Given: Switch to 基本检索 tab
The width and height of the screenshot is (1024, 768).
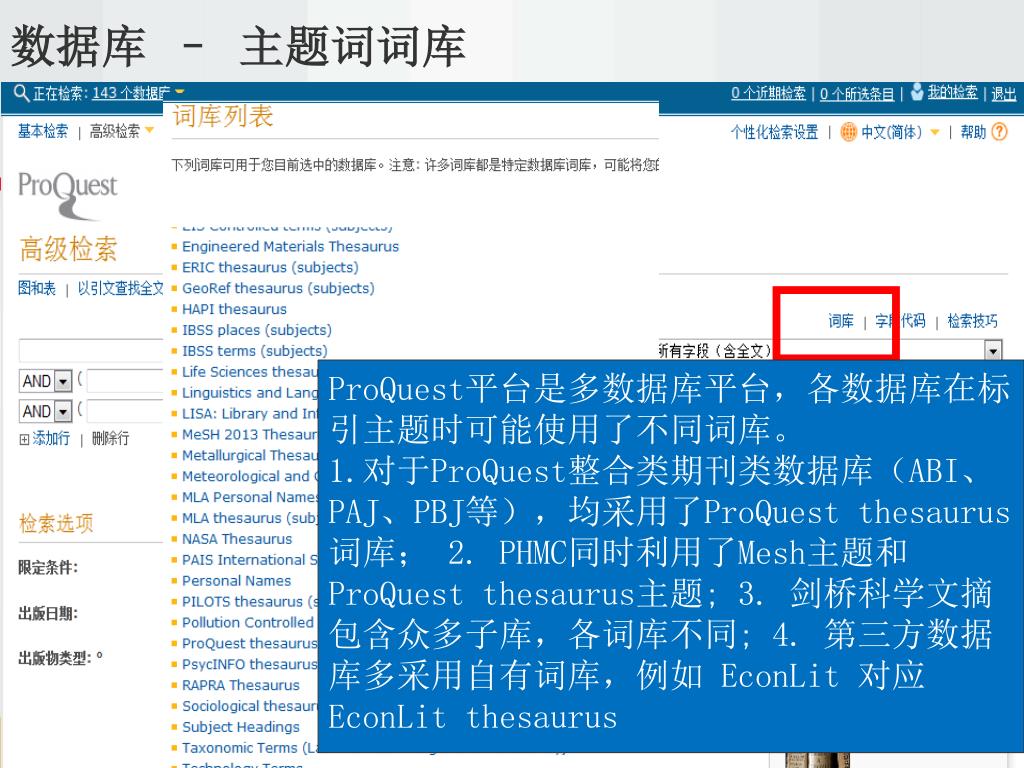Looking at the screenshot, I should click(x=42, y=131).
